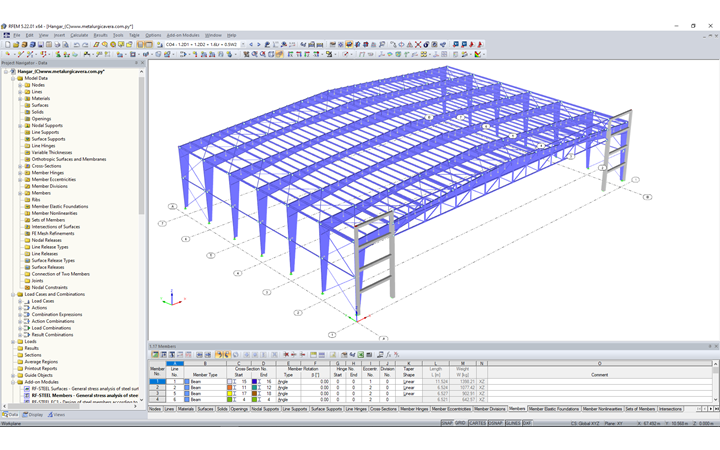Open the Add-on Modules menu

(183, 35)
